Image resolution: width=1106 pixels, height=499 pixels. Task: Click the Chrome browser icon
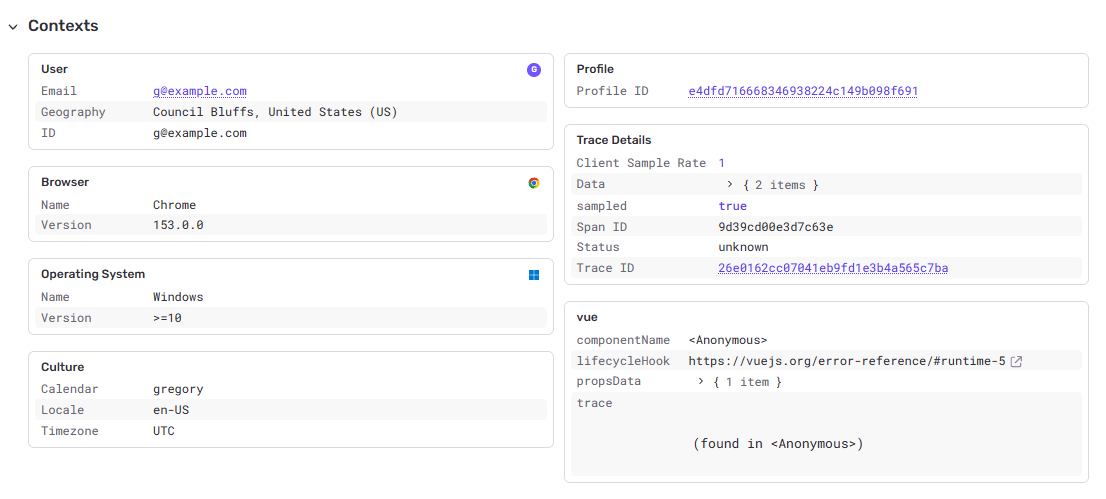click(534, 183)
